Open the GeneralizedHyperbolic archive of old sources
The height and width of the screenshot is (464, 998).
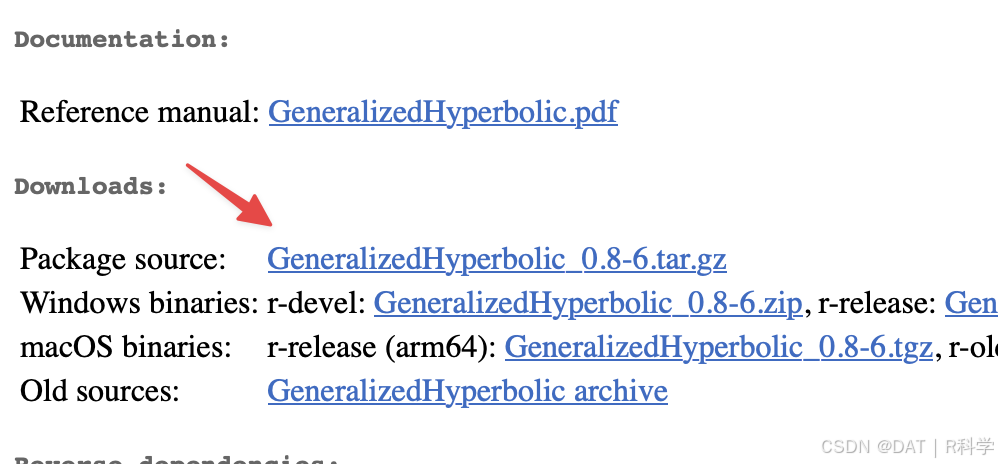pos(467,391)
